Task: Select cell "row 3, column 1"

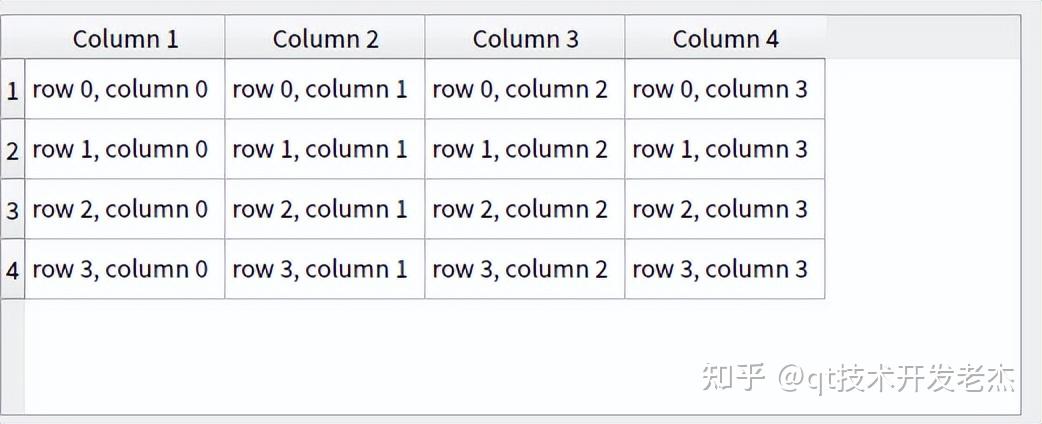Action: click(x=325, y=269)
